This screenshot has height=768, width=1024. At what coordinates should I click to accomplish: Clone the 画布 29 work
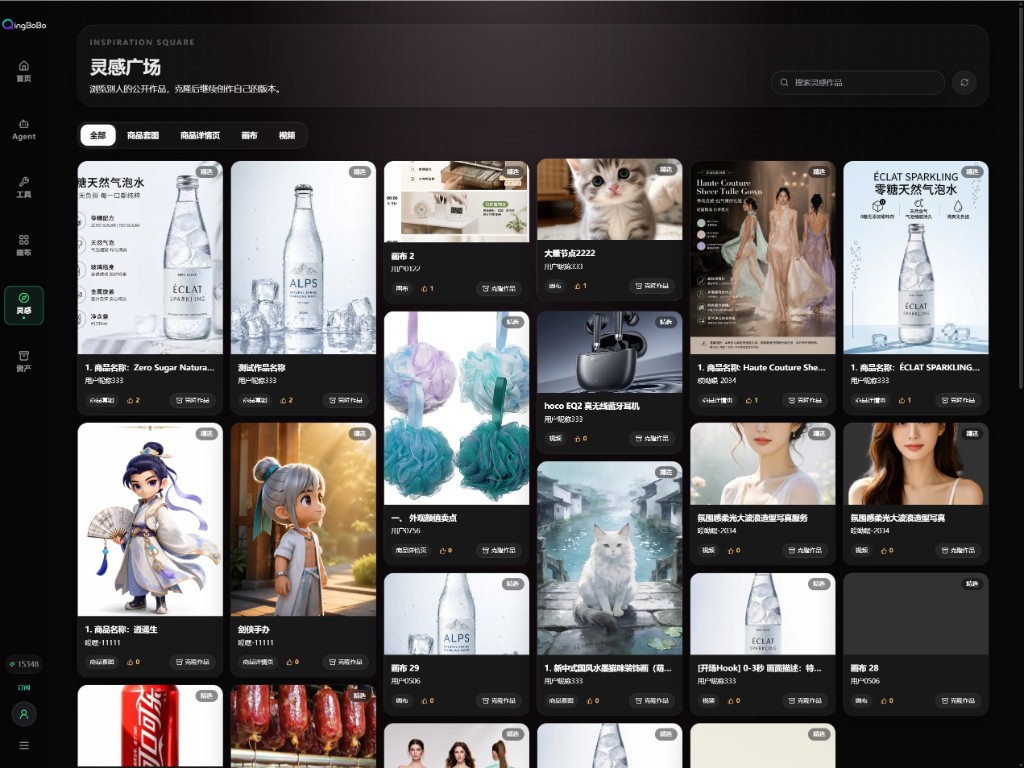coord(499,700)
